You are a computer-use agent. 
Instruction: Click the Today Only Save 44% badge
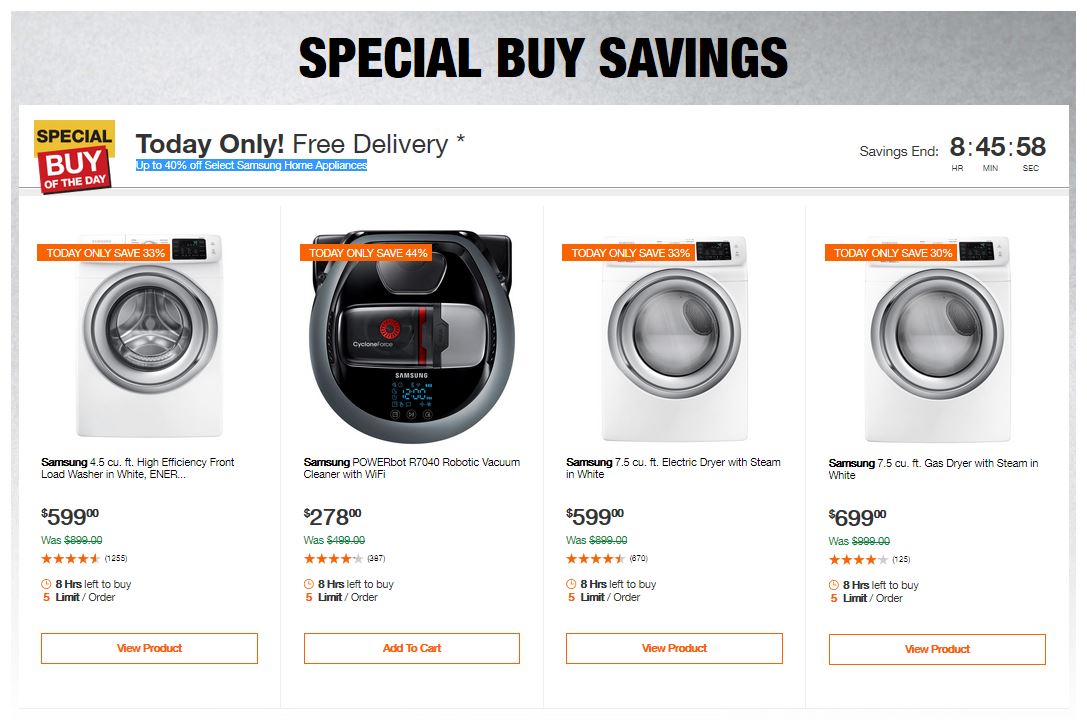click(x=368, y=253)
